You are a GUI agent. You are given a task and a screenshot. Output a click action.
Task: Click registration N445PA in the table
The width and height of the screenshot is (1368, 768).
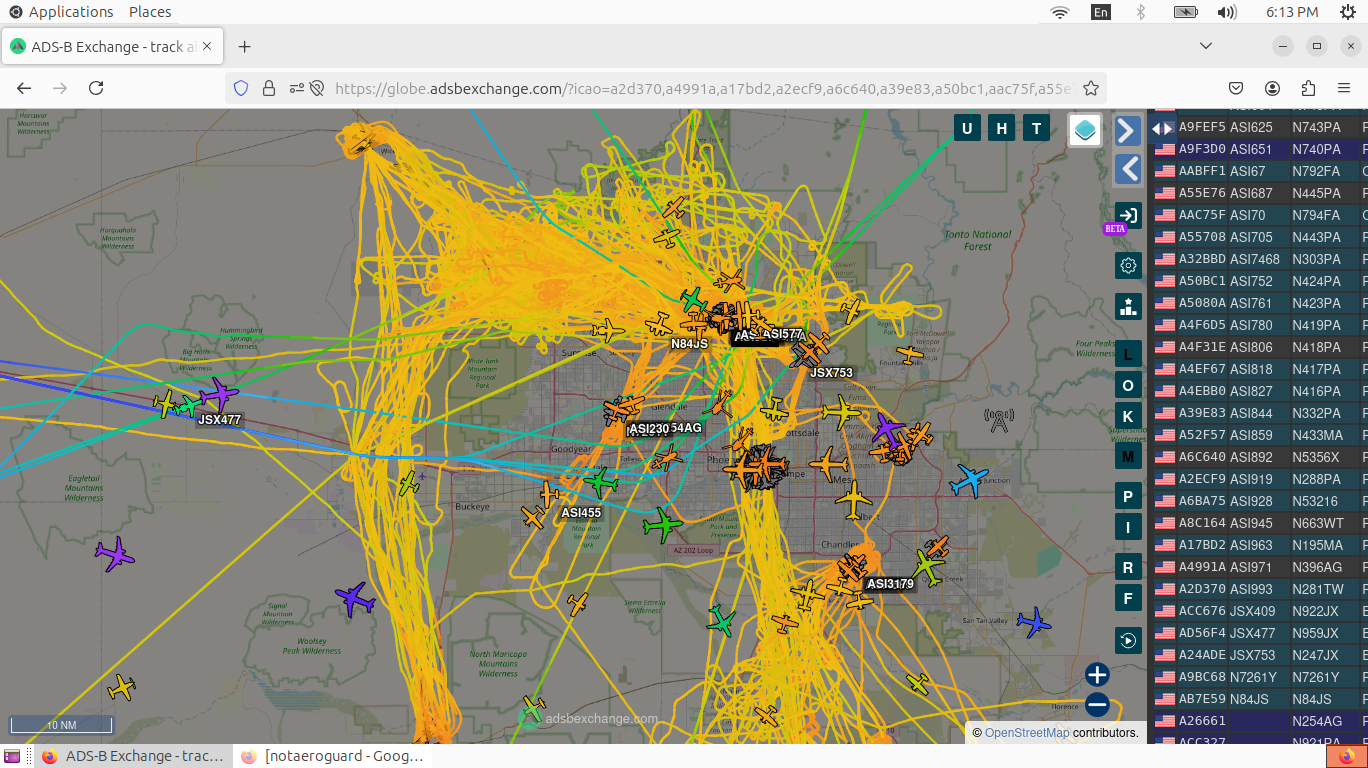pos(1316,193)
